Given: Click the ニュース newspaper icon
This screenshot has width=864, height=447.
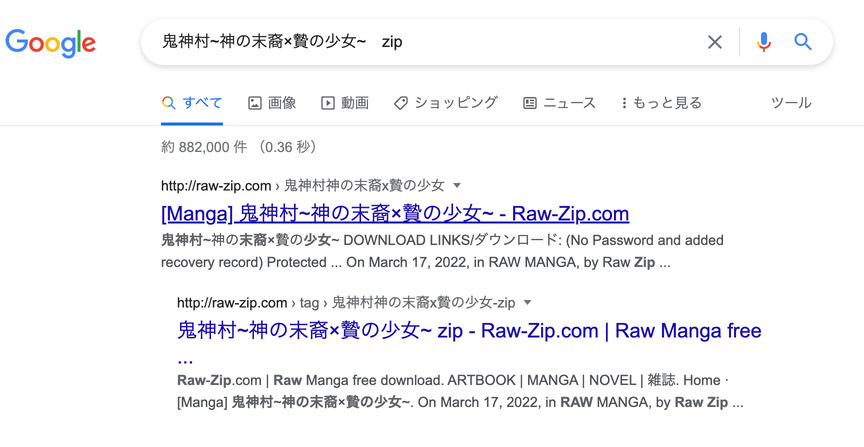Looking at the screenshot, I should tap(530, 103).
